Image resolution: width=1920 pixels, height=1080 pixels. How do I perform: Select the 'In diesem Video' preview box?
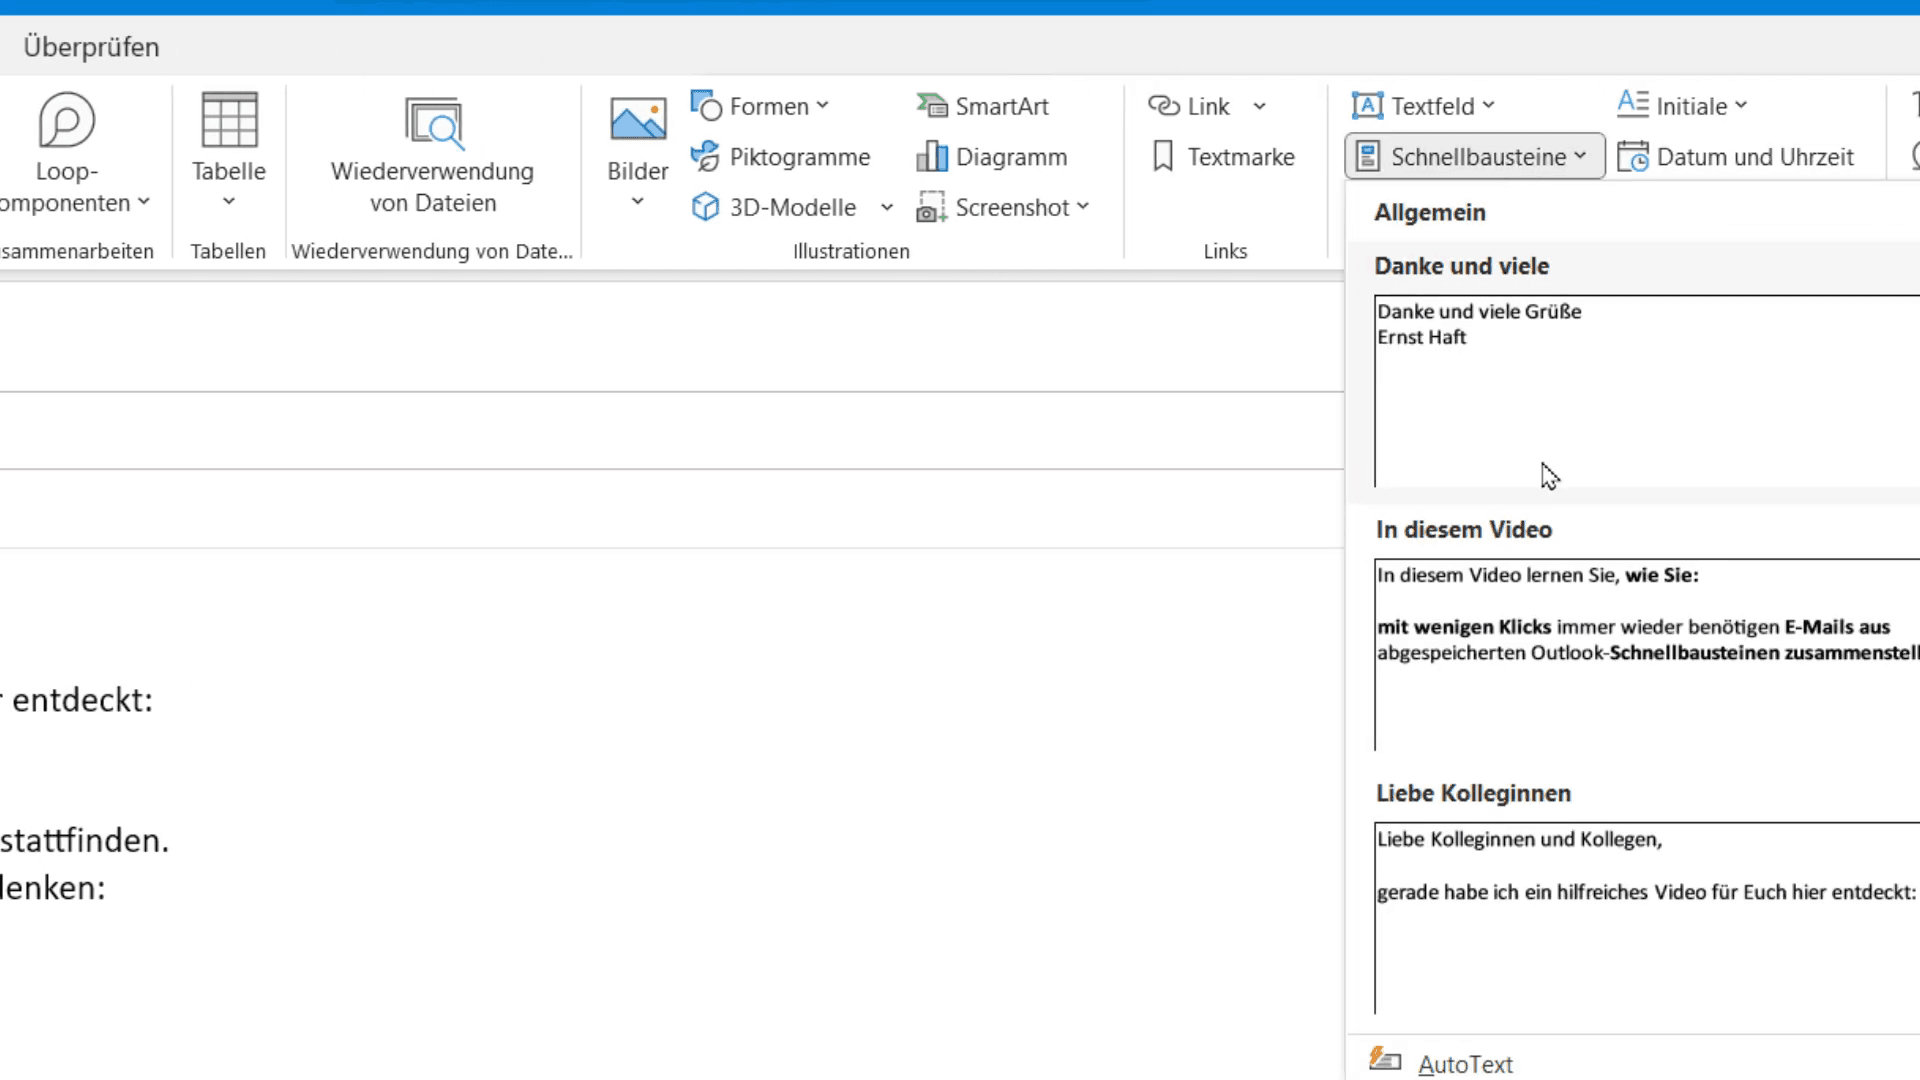1640,650
